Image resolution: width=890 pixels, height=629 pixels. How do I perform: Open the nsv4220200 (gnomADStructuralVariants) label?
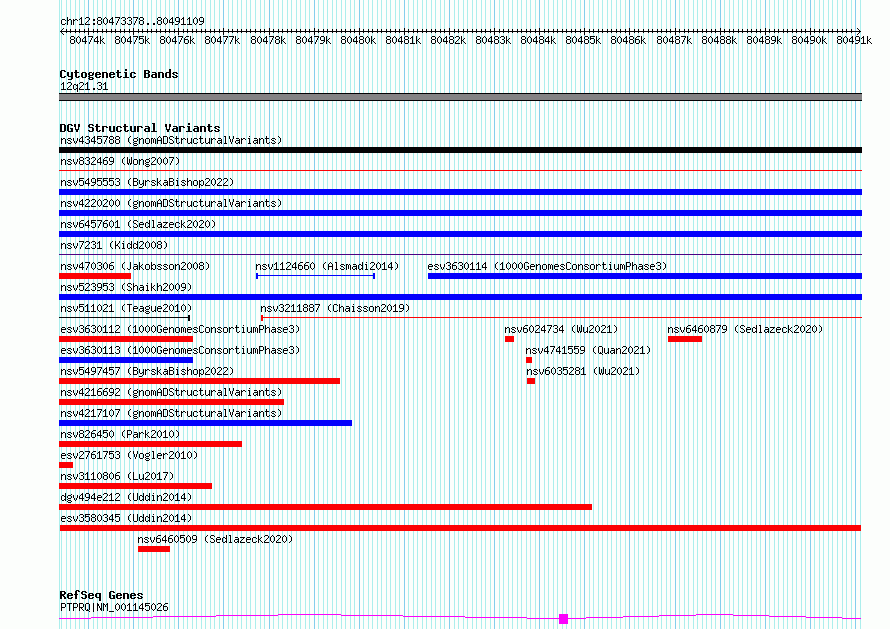pos(171,203)
